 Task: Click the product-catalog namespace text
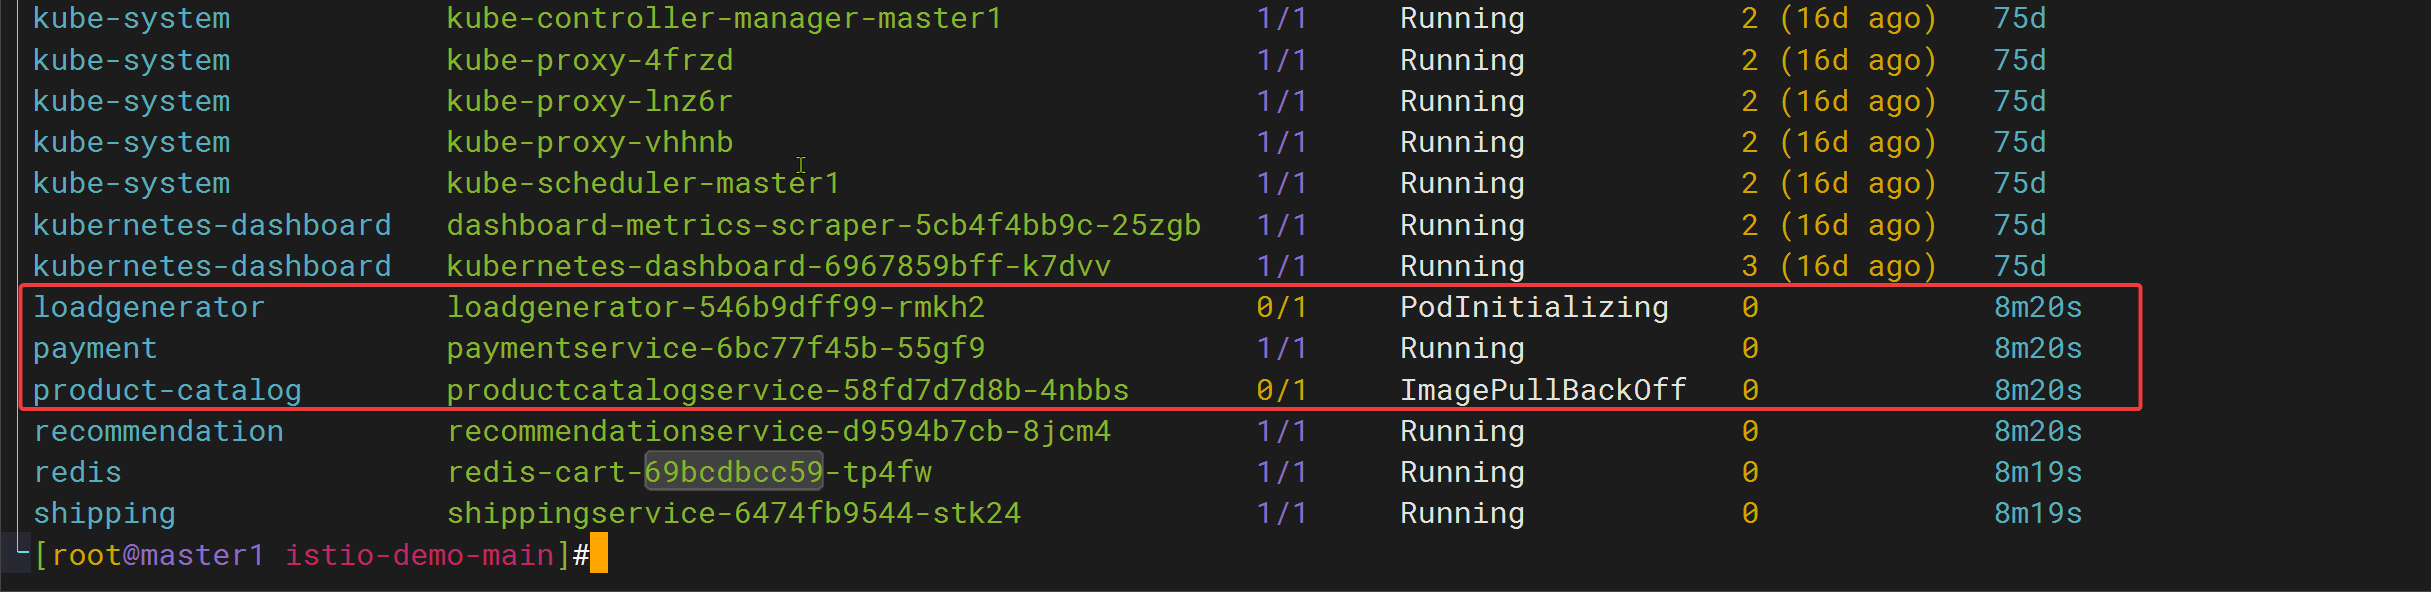click(x=167, y=390)
